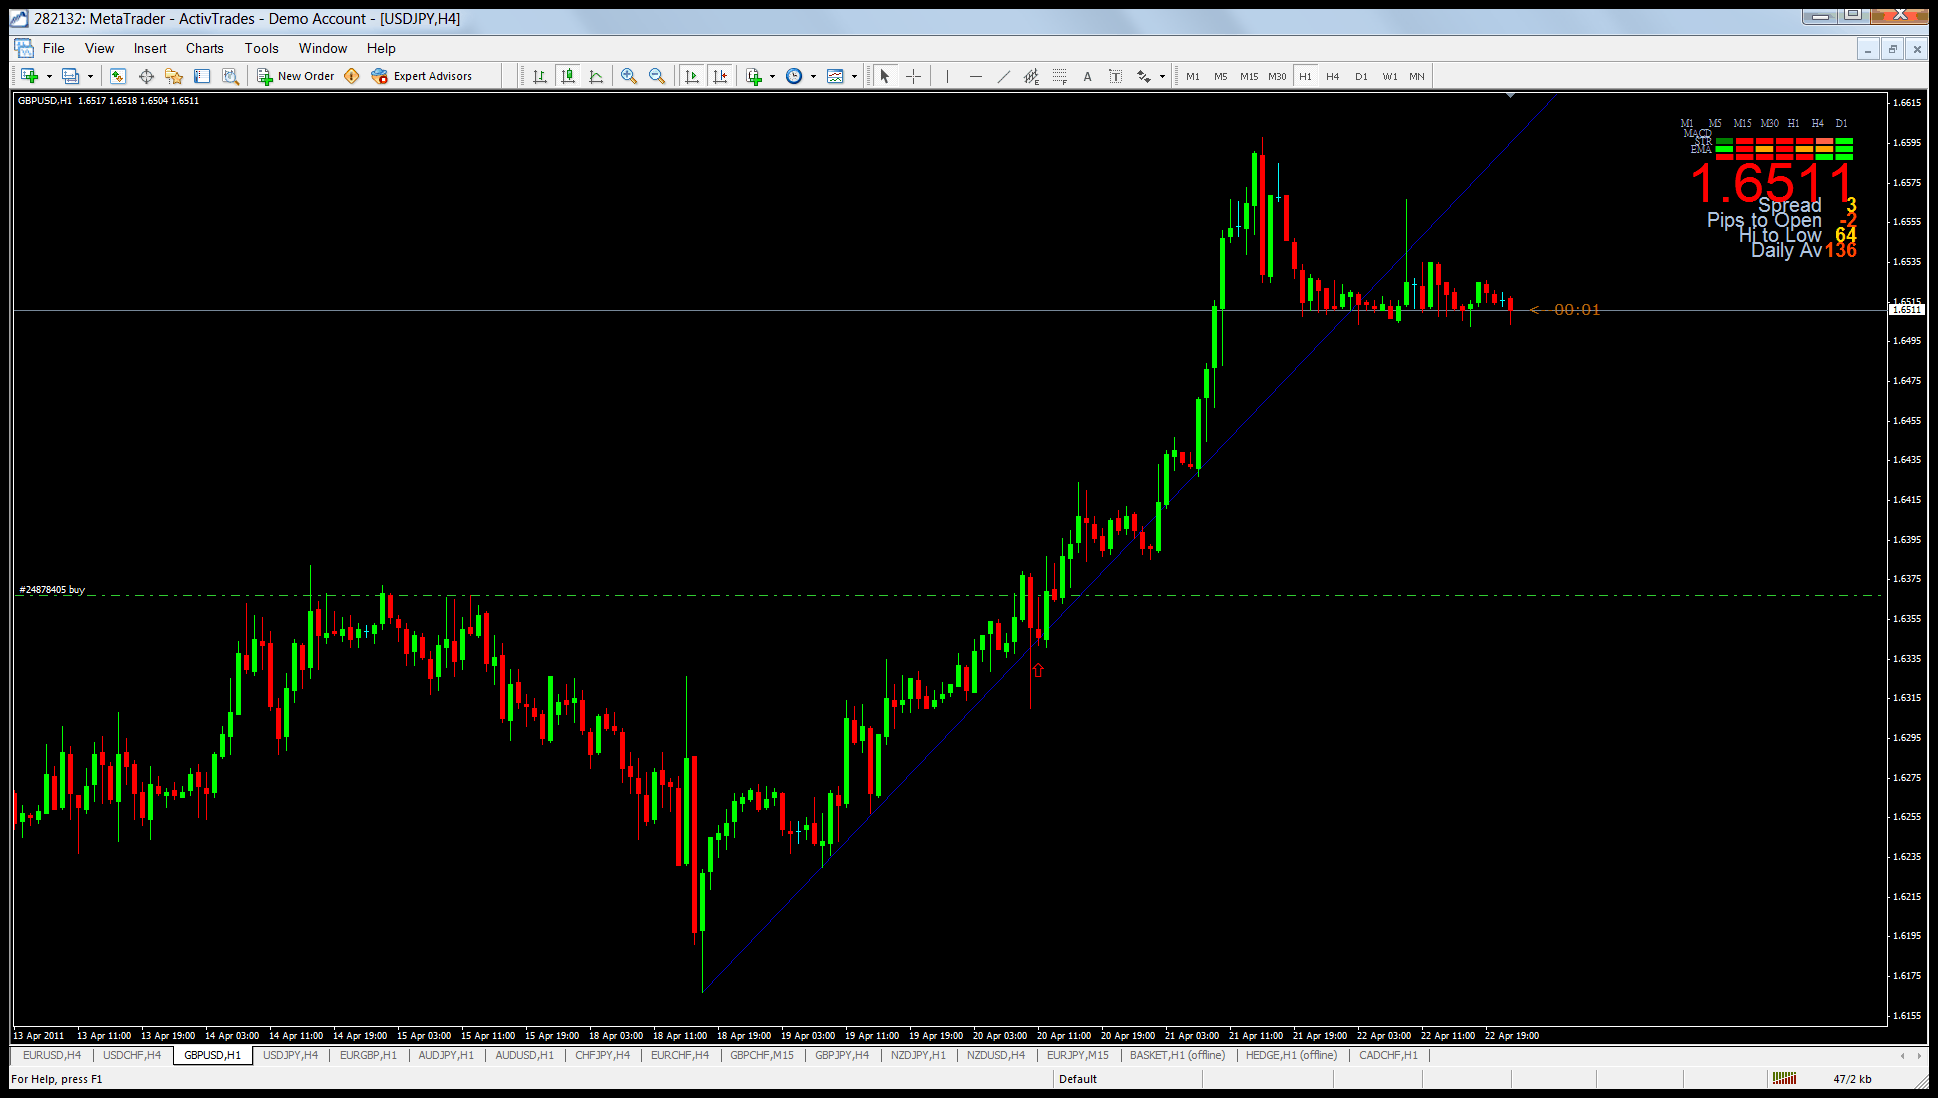Viewport: 1938px width, 1098px height.
Task: Open the chart templates dropdown arrow
Action: [854, 76]
